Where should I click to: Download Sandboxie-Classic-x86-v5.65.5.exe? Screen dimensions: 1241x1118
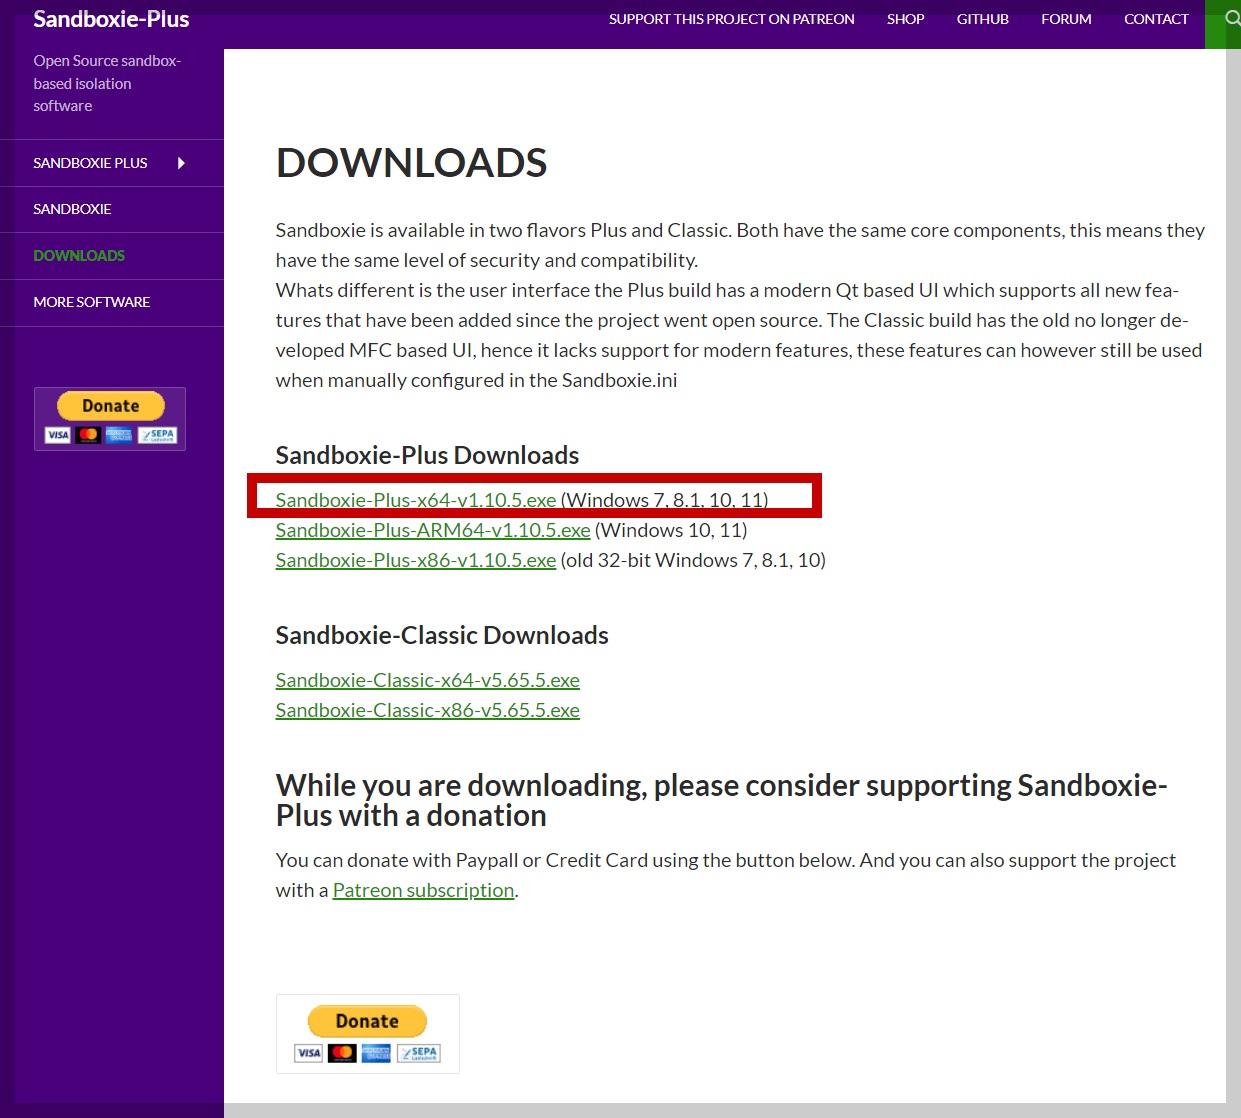tap(428, 710)
